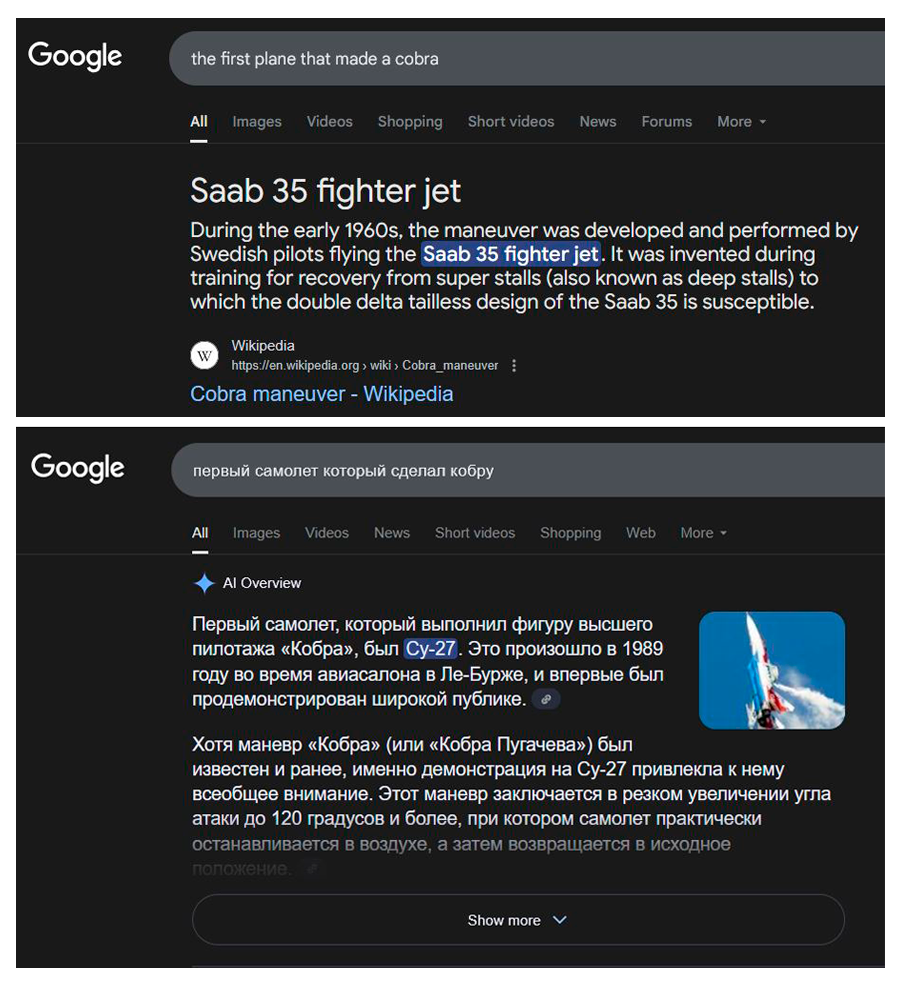Switch to the Web tab
This screenshot has height=984, width=901.
[641, 533]
